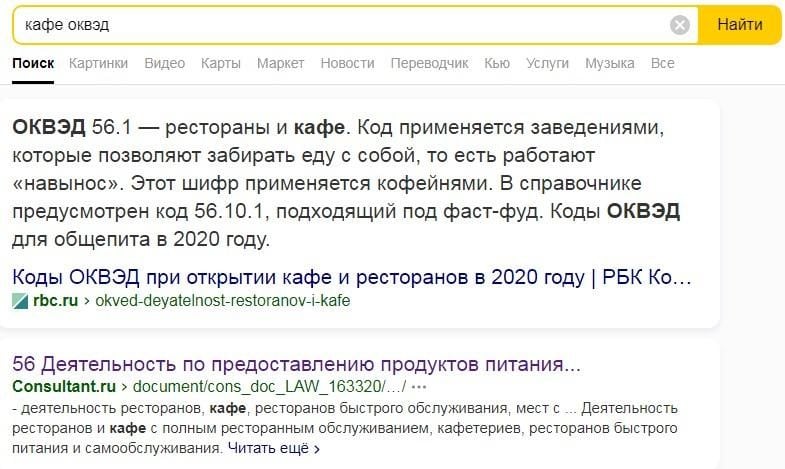Click the yellow Найти search button
This screenshot has height=469, width=785.
739,25
